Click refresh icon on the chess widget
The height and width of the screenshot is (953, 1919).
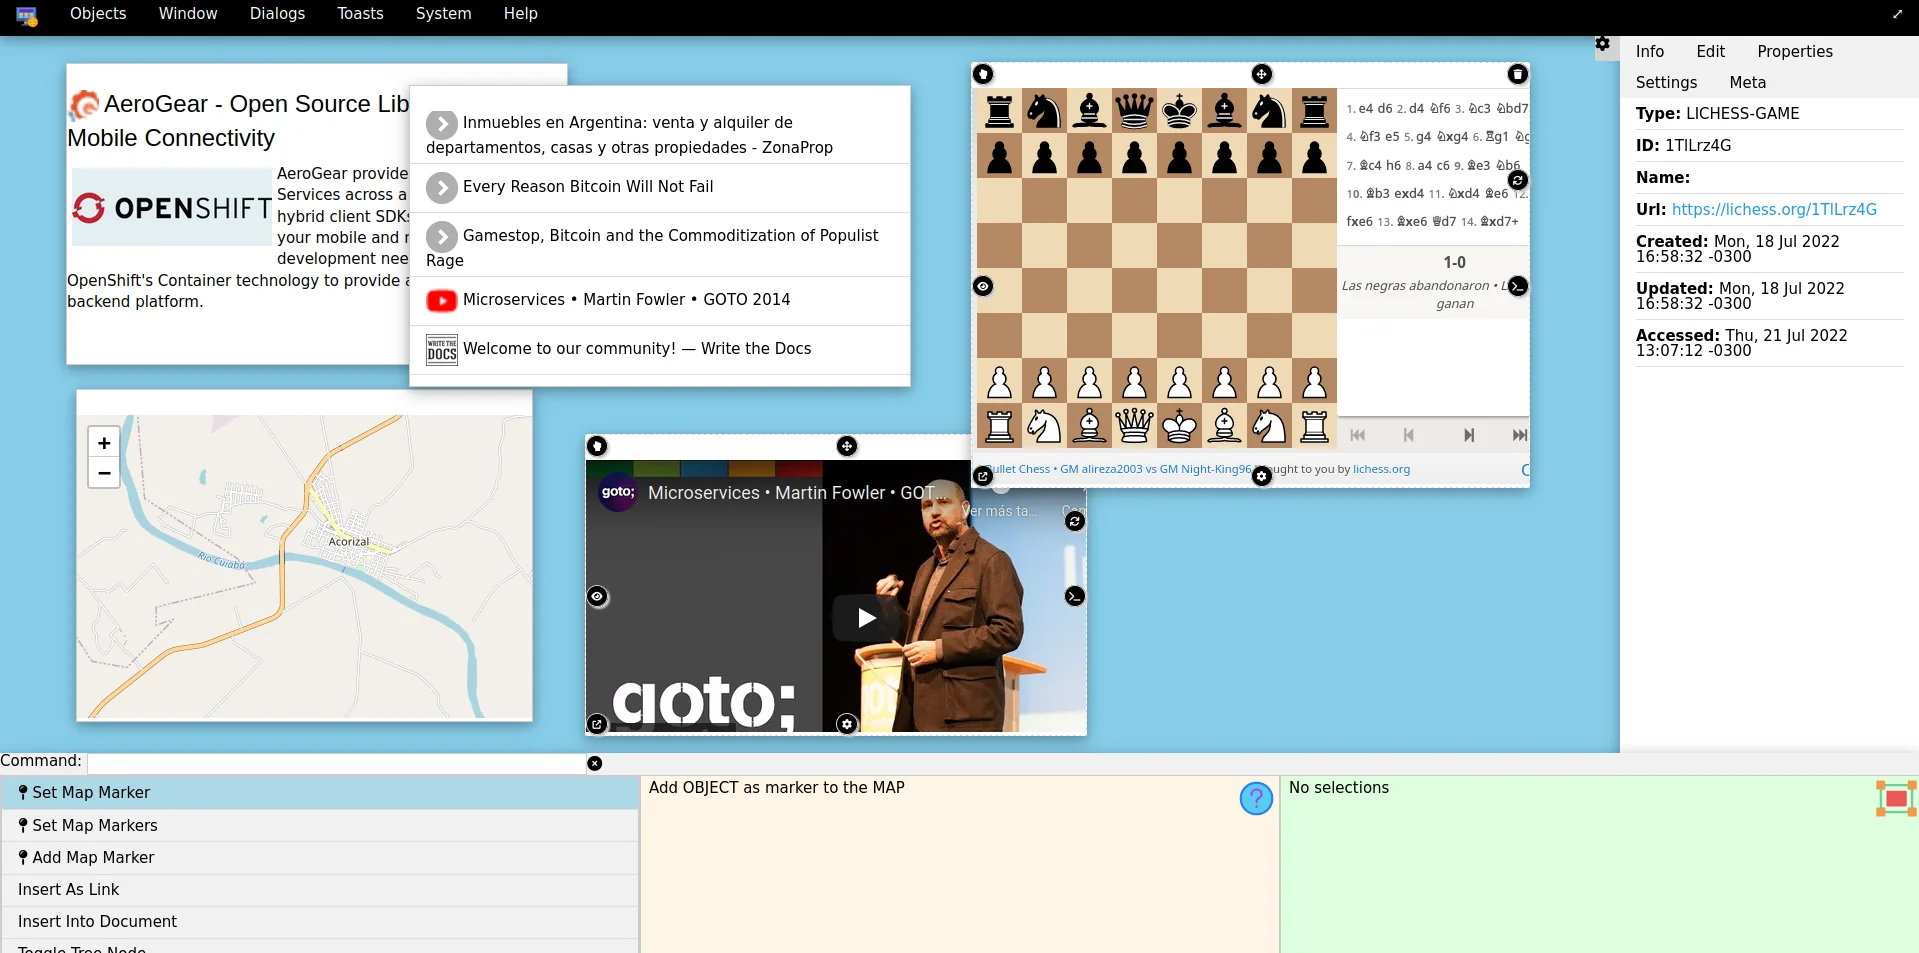[x=1517, y=180]
